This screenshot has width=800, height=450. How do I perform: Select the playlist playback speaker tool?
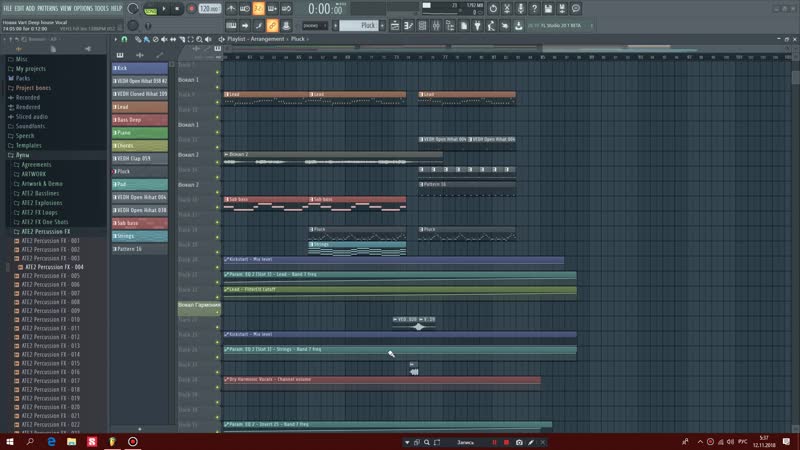[208, 39]
